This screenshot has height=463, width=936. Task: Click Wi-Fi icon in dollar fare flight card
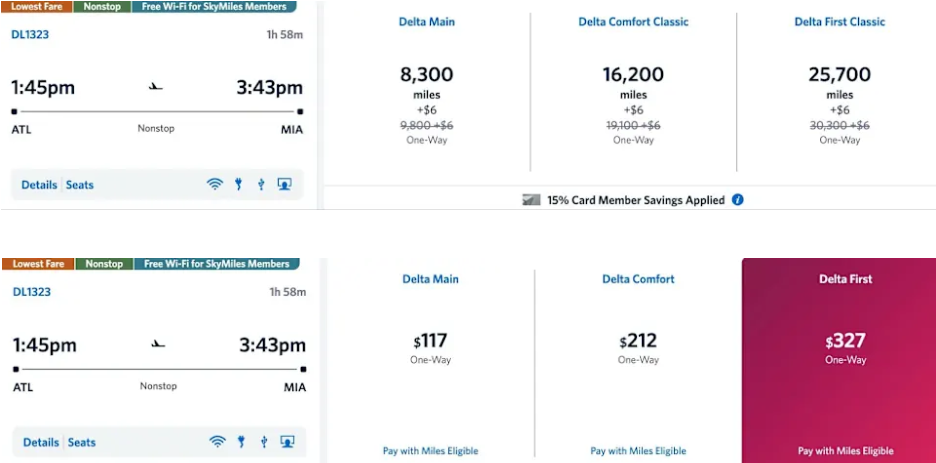[x=217, y=442]
